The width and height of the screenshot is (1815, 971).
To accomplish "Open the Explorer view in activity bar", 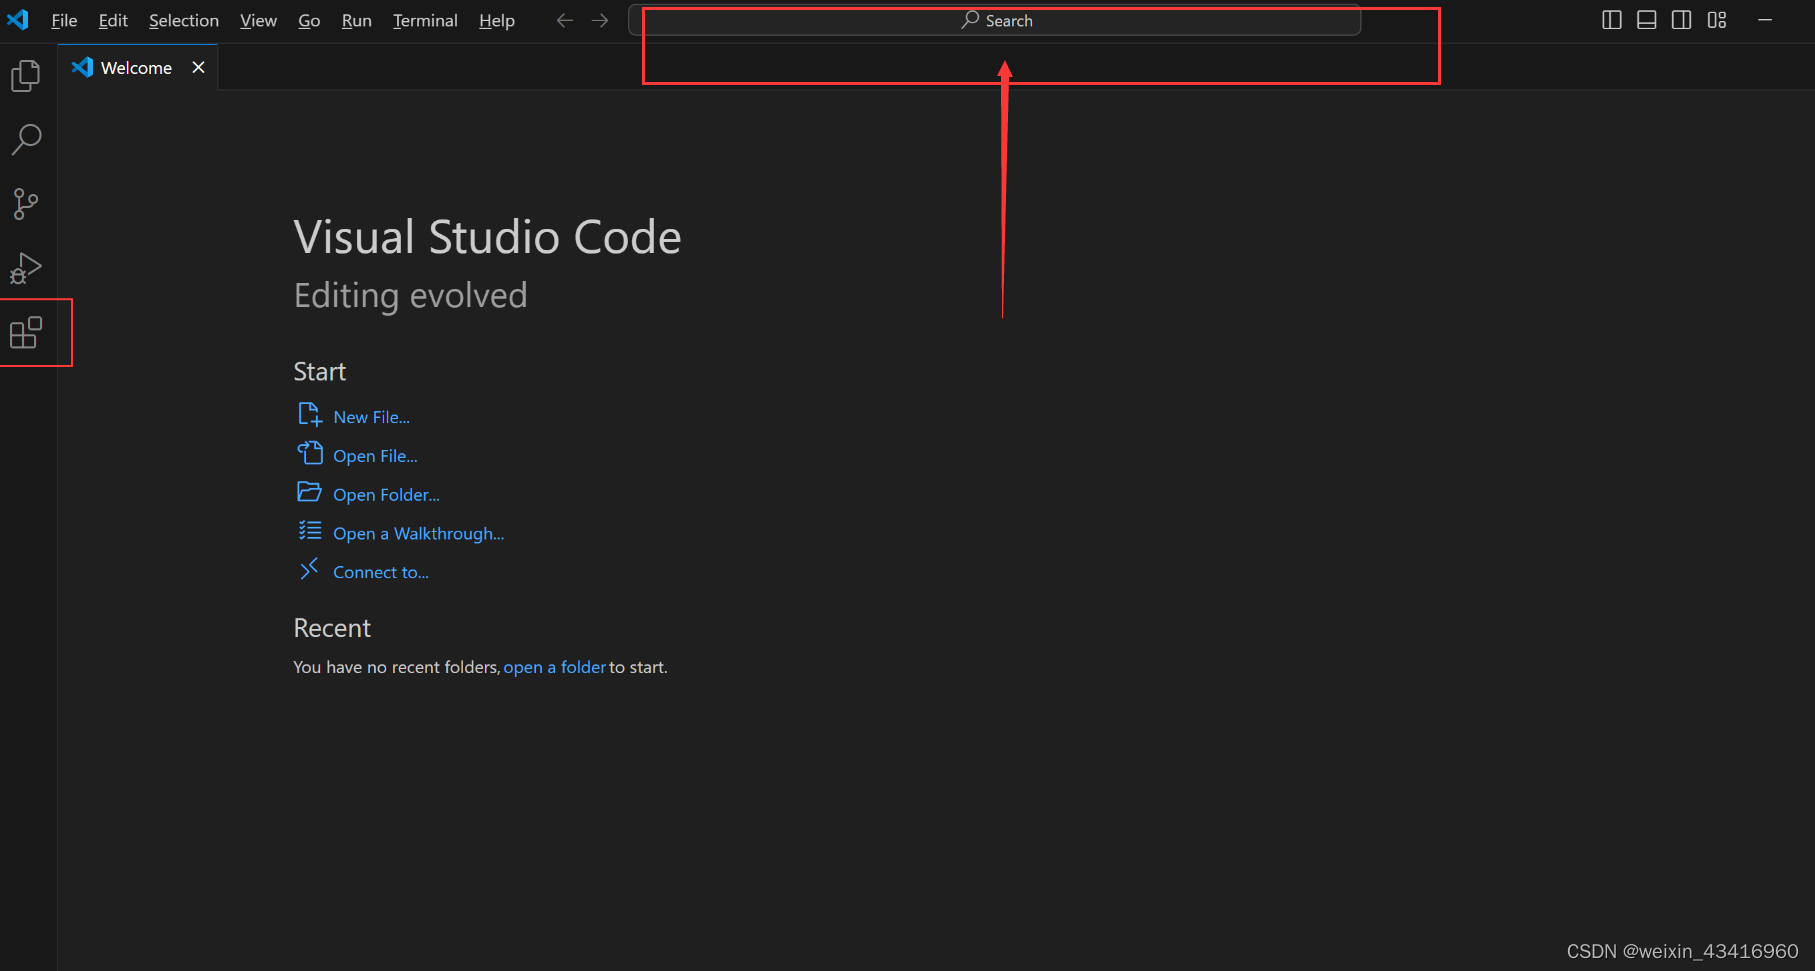I will coord(26,76).
